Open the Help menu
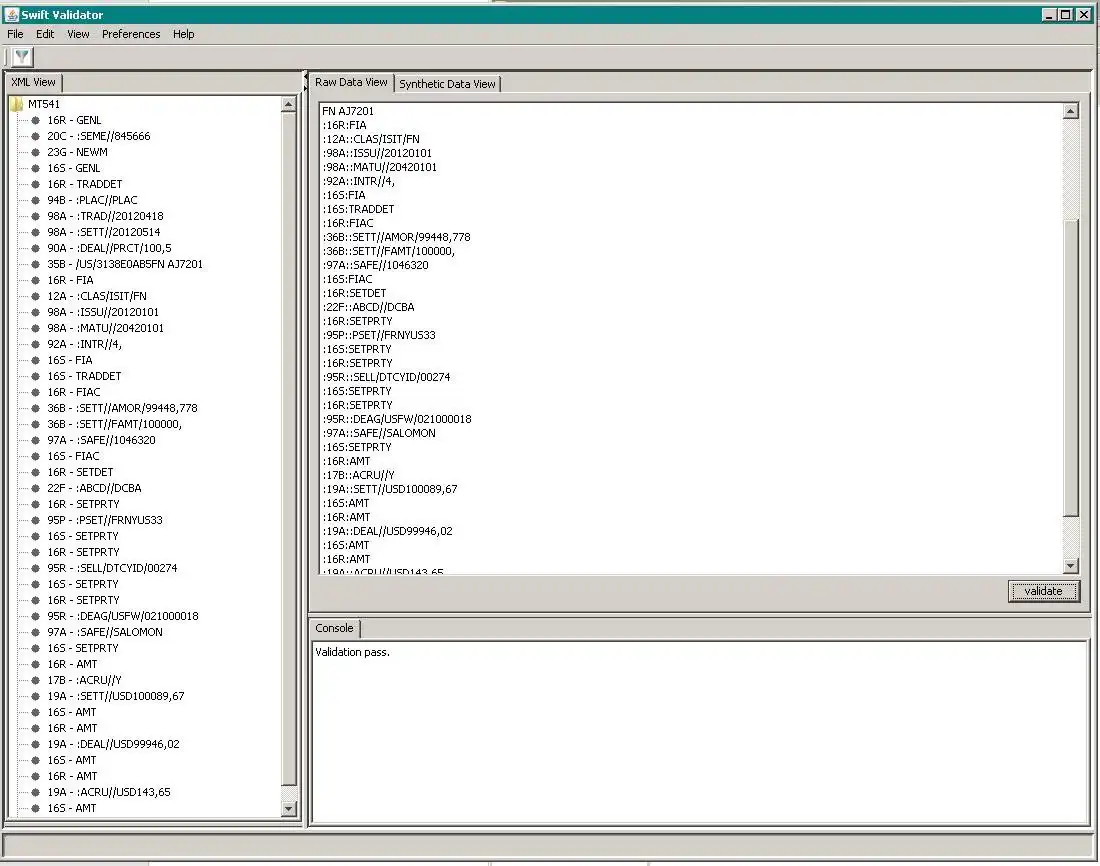 183,34
